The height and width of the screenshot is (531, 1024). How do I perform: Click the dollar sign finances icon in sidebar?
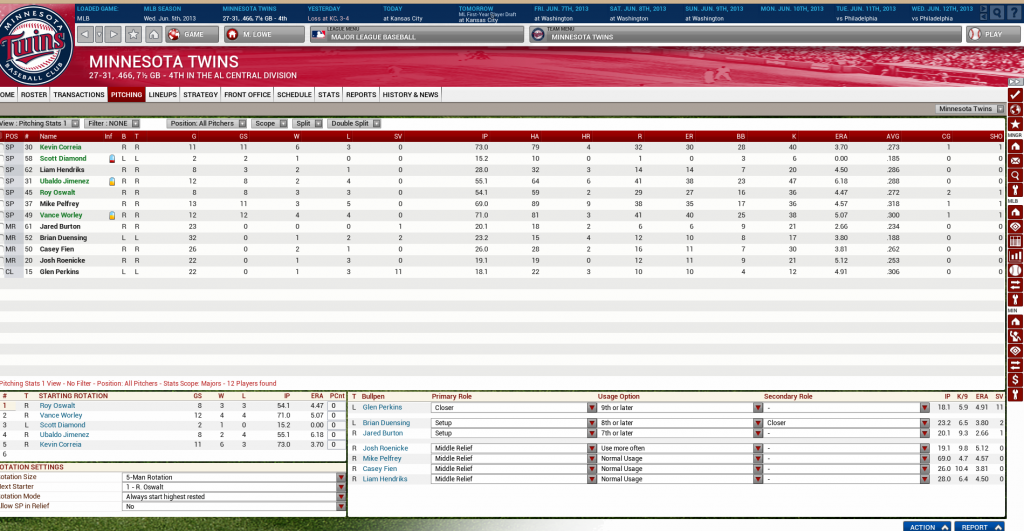pos(1015,380)
